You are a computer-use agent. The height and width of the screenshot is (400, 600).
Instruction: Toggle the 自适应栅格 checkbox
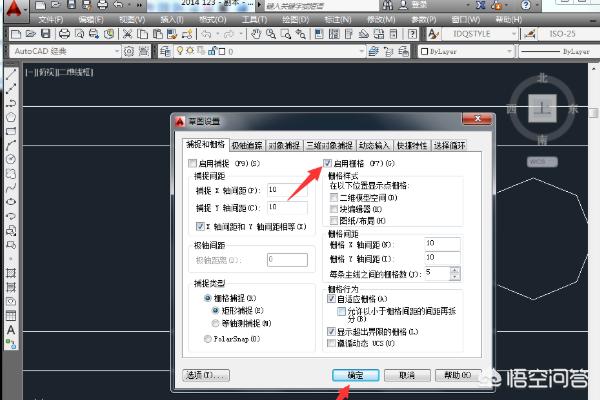click(333, 298)
